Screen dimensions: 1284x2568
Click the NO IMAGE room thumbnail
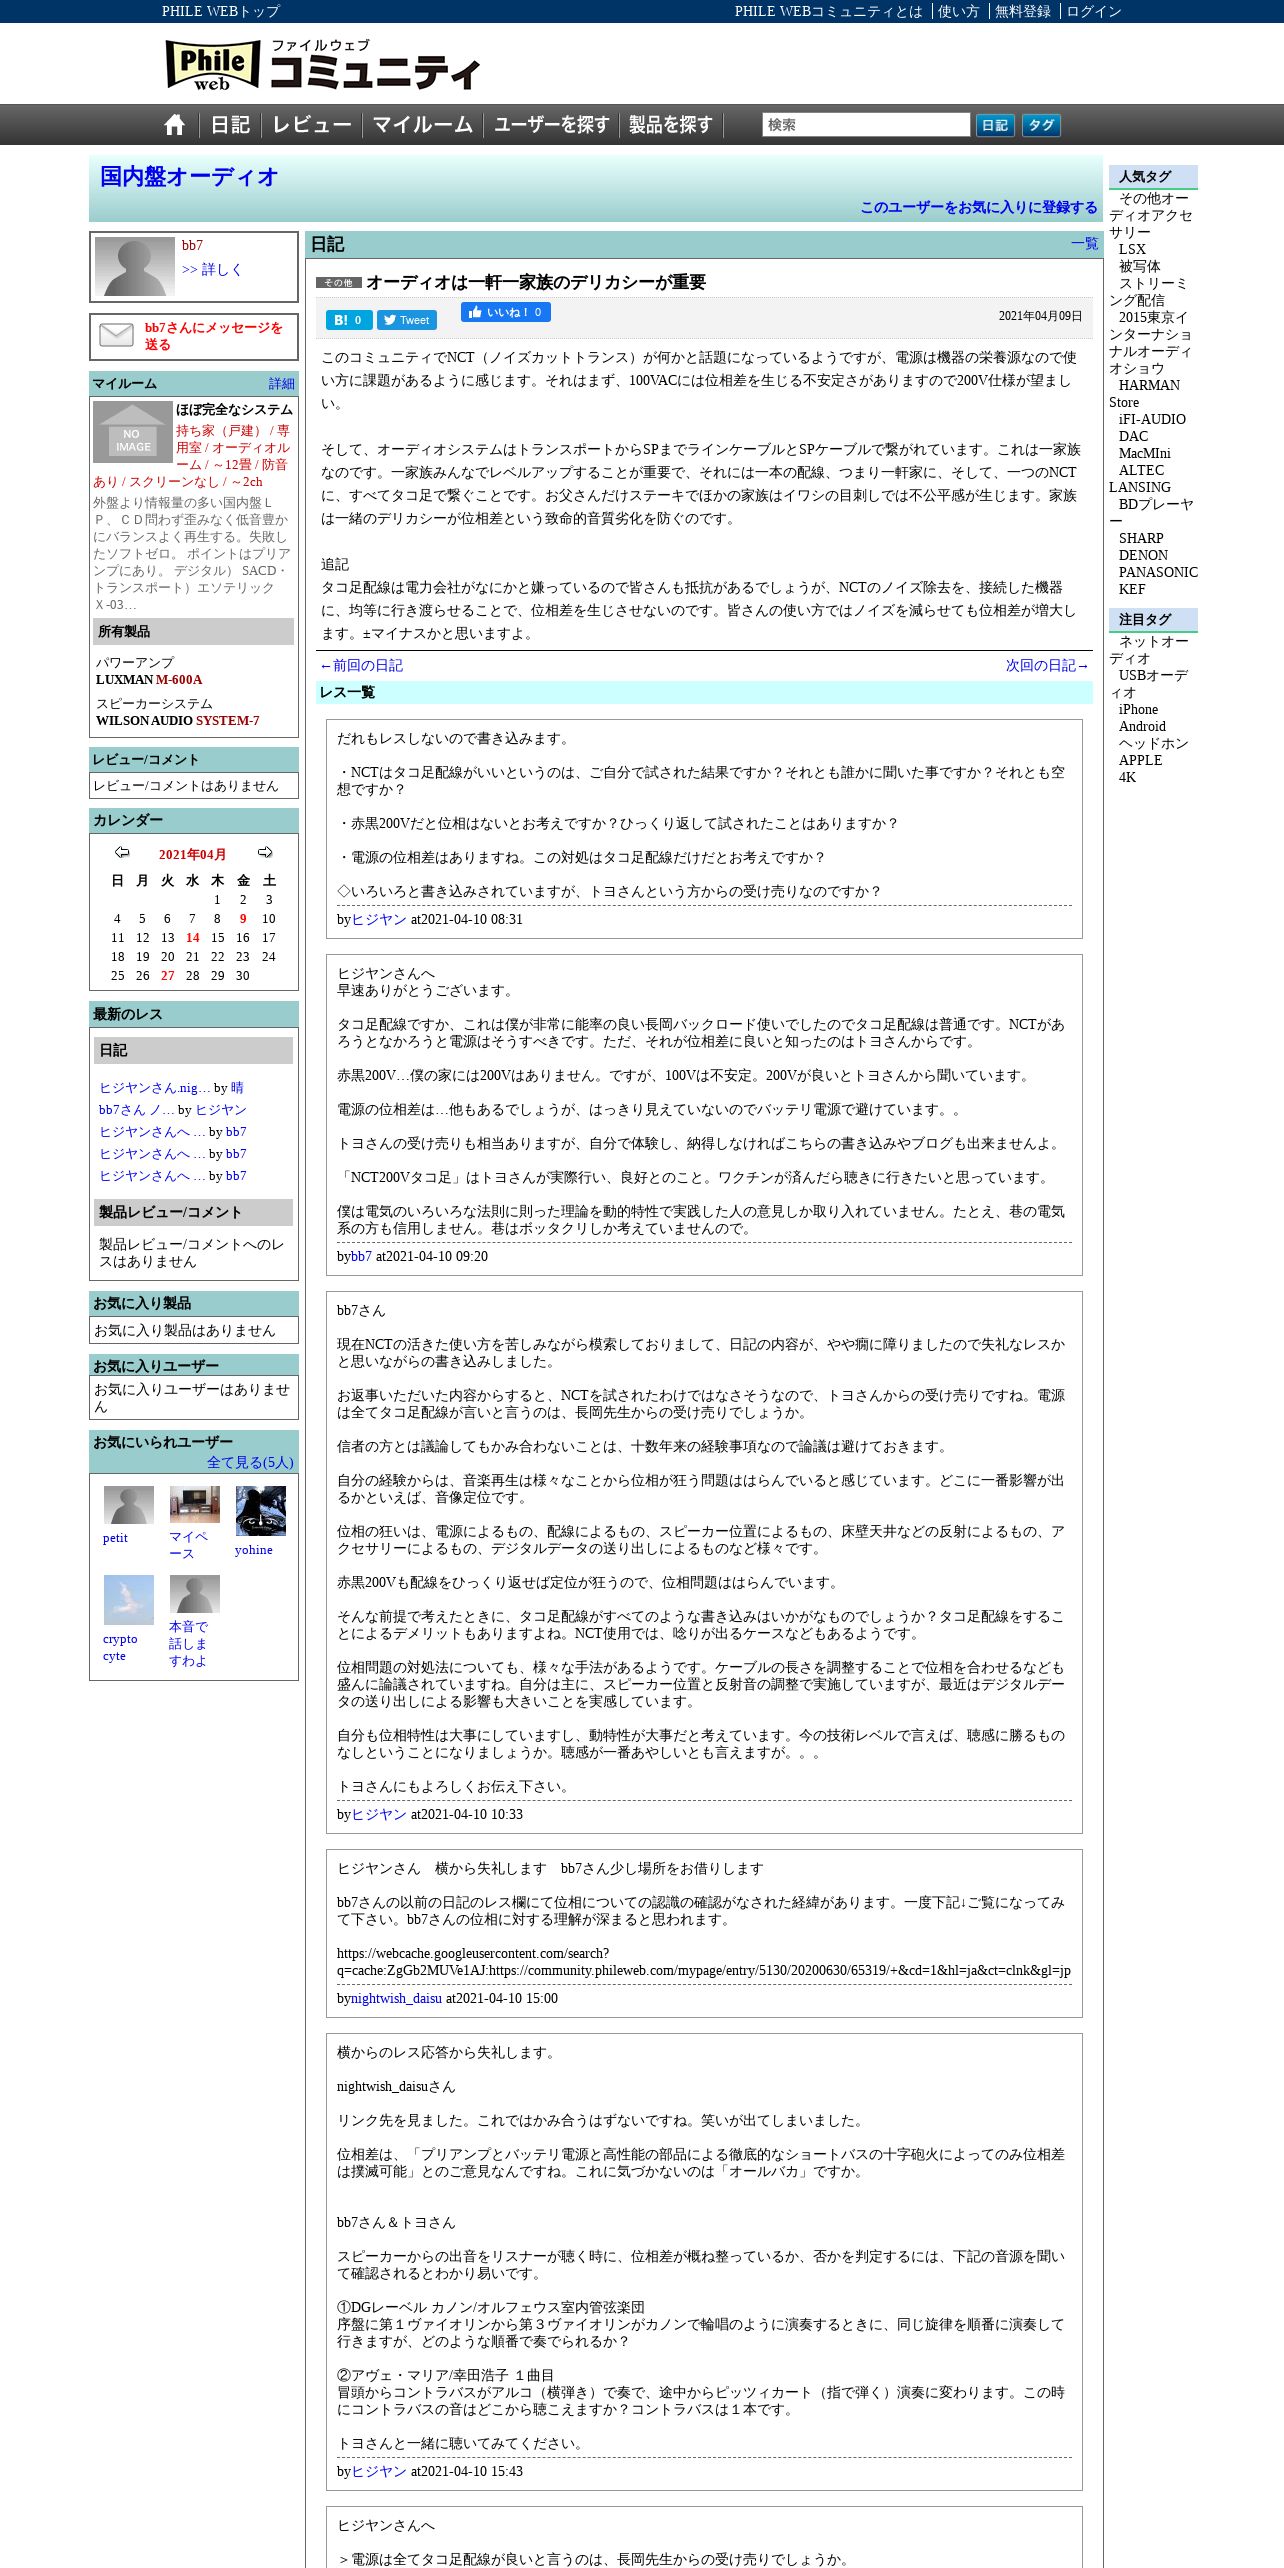coord(133,431)
